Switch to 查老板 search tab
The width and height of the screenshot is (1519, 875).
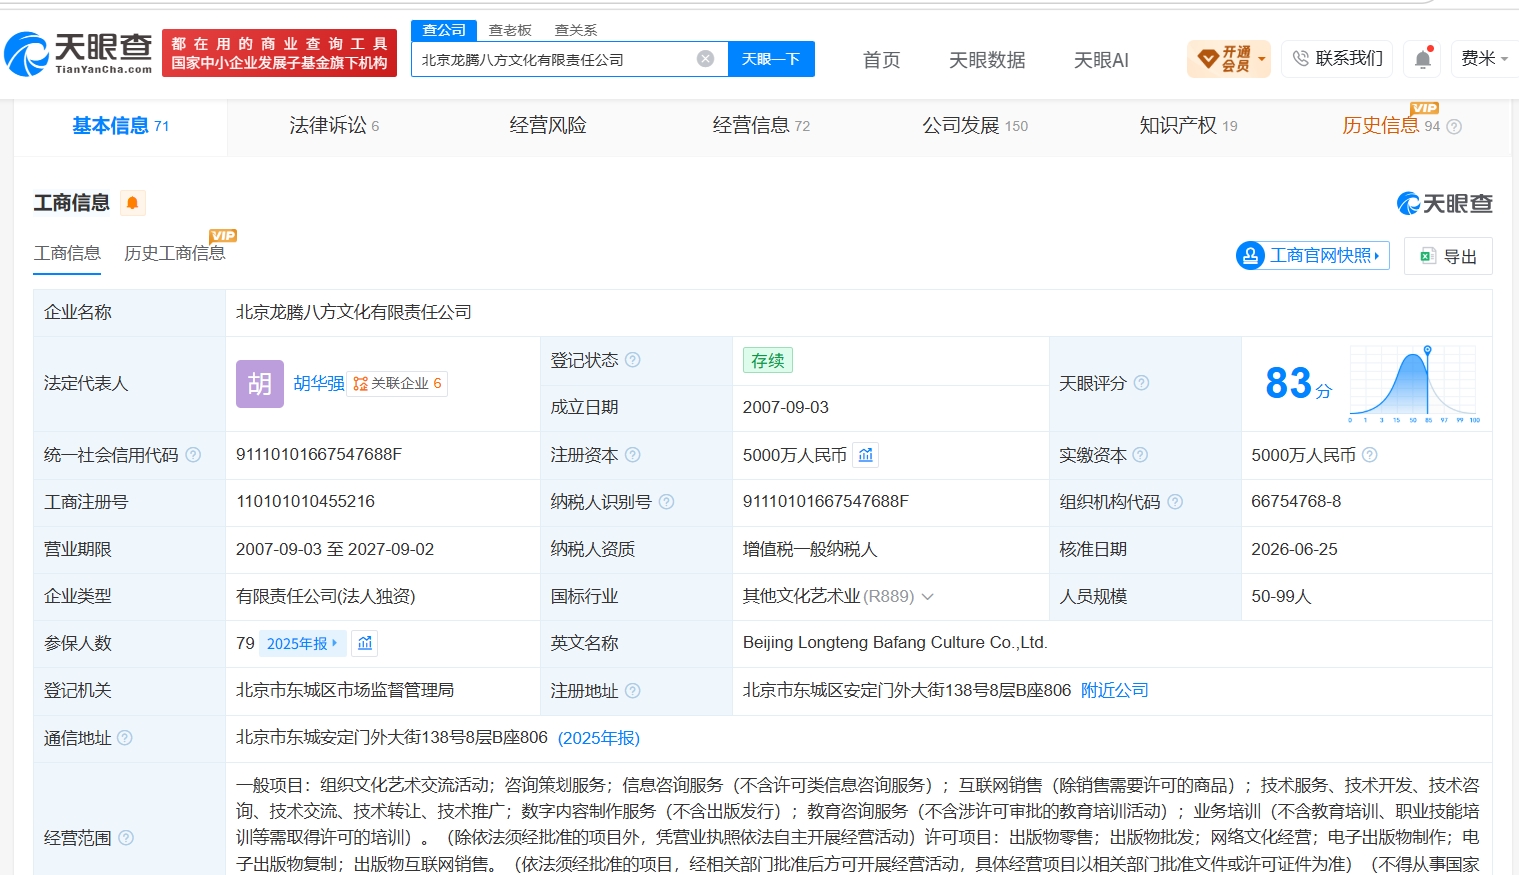pyautogui.click(x=510, y=30)
